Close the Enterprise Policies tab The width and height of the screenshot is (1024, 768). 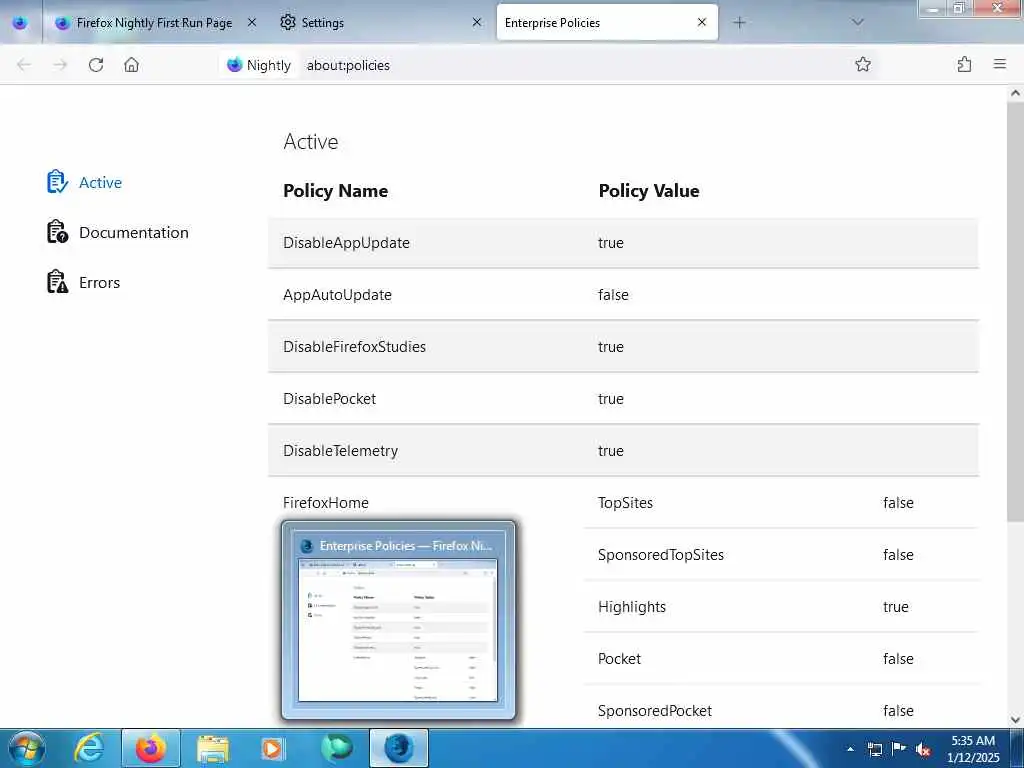click(x=702, y=22)
